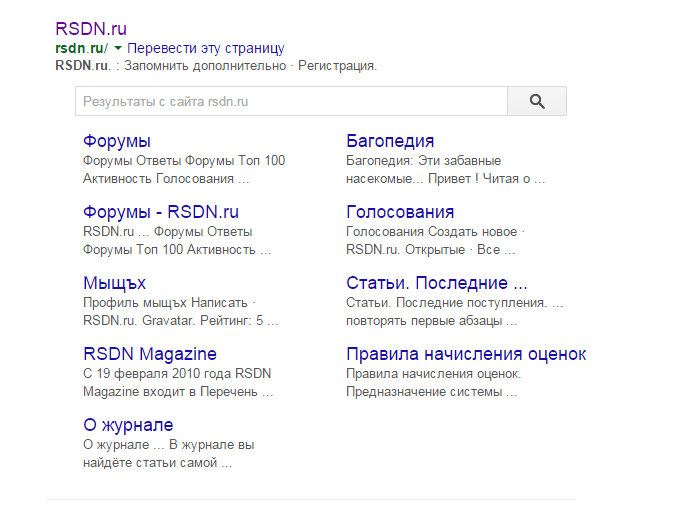Open the 'Мыщъх' sitelink
Viewport: 681px width, 514px height.
115,283
